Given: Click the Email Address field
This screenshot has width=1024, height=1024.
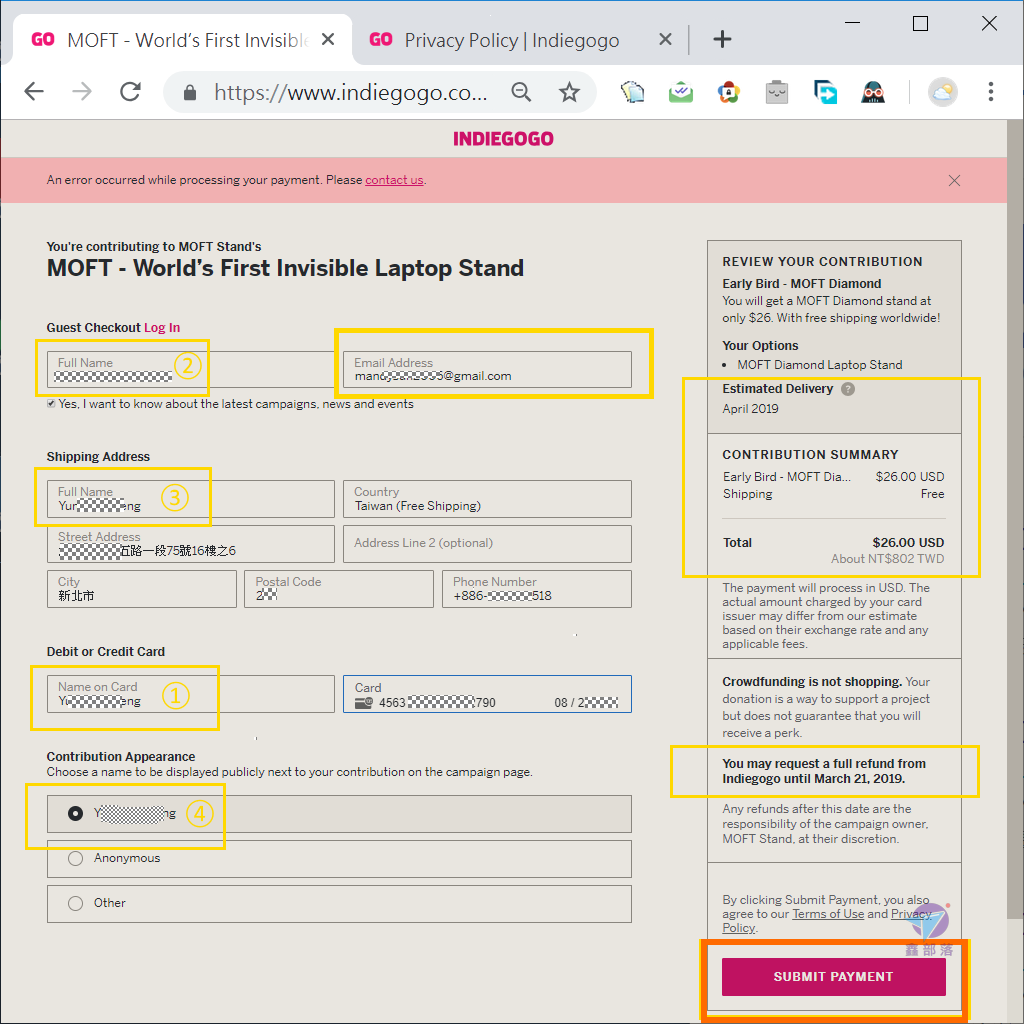Looking at the screenshot, I should click(x=487, y=370).
